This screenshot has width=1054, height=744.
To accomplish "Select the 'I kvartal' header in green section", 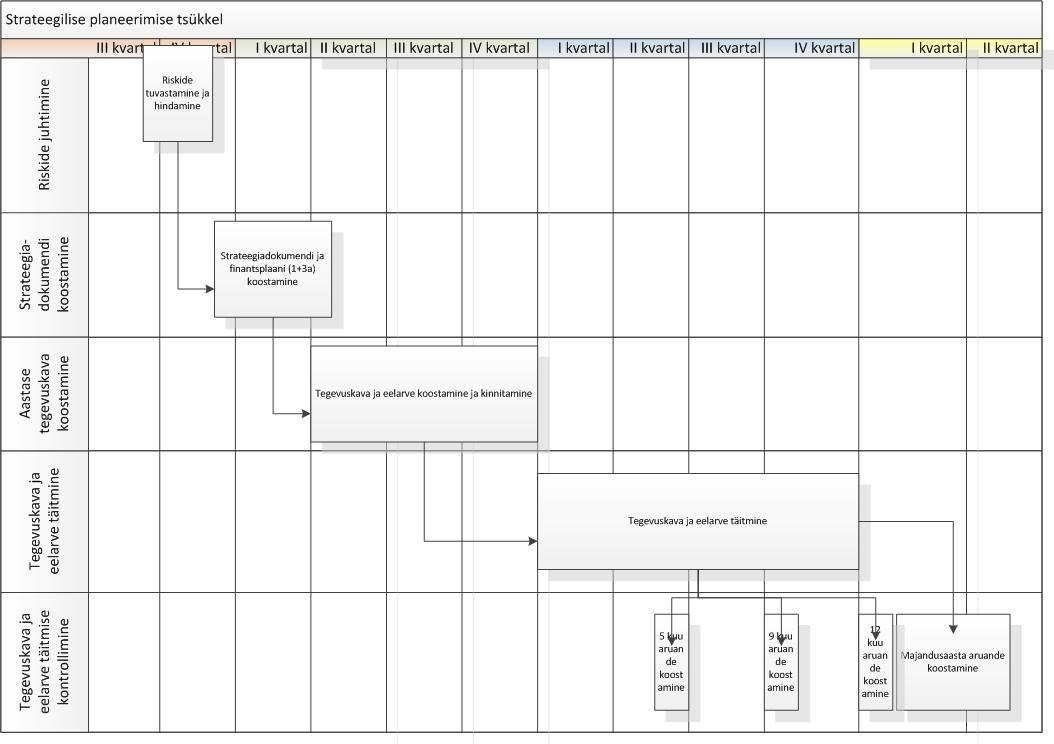I will [x=274, y=47].
